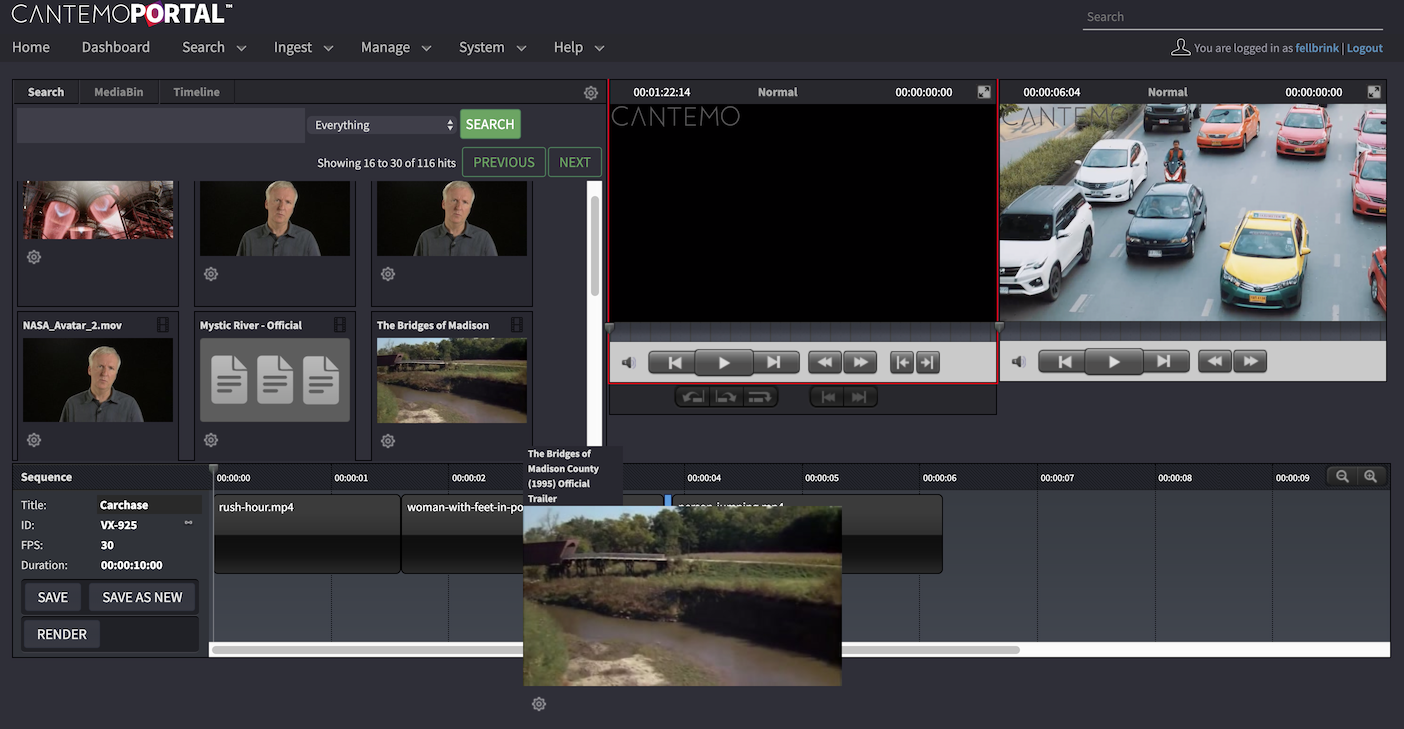Select the Search tab in the panel

[x=46, y=92]
